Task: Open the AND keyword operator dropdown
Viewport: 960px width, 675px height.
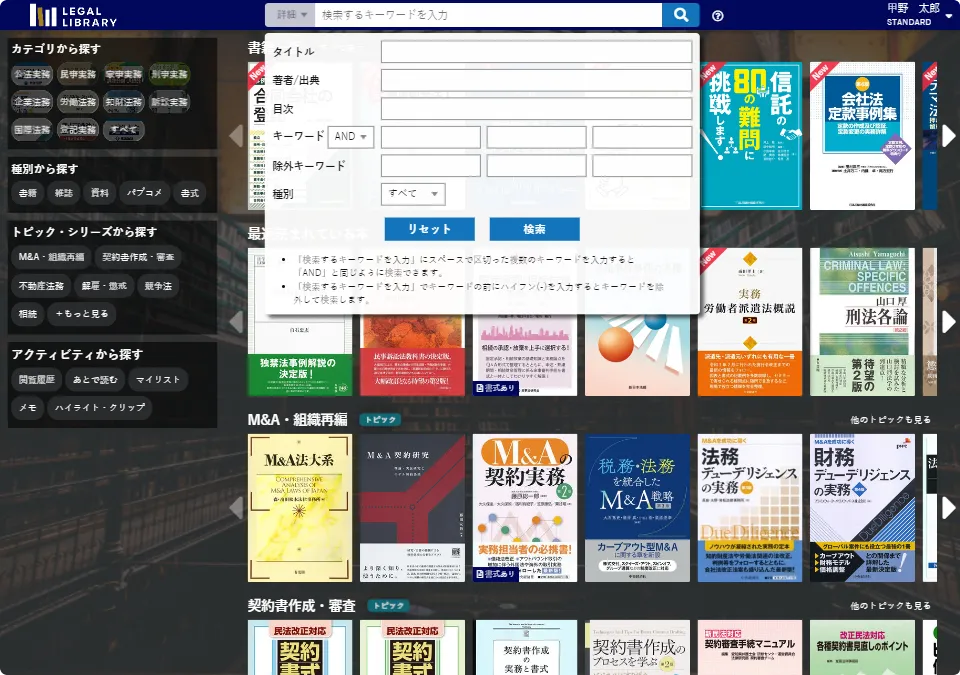Action: coord(351,137)
